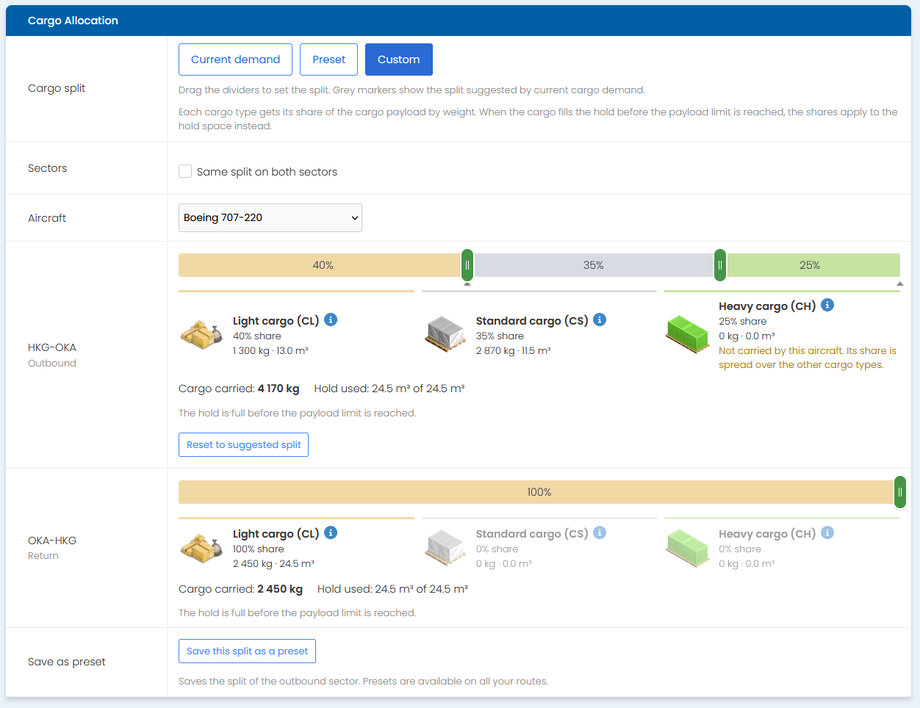The height and width of the screenshot is (708, 920).
Task: Select the Preset cargo split option
Action: coord(329,59)
